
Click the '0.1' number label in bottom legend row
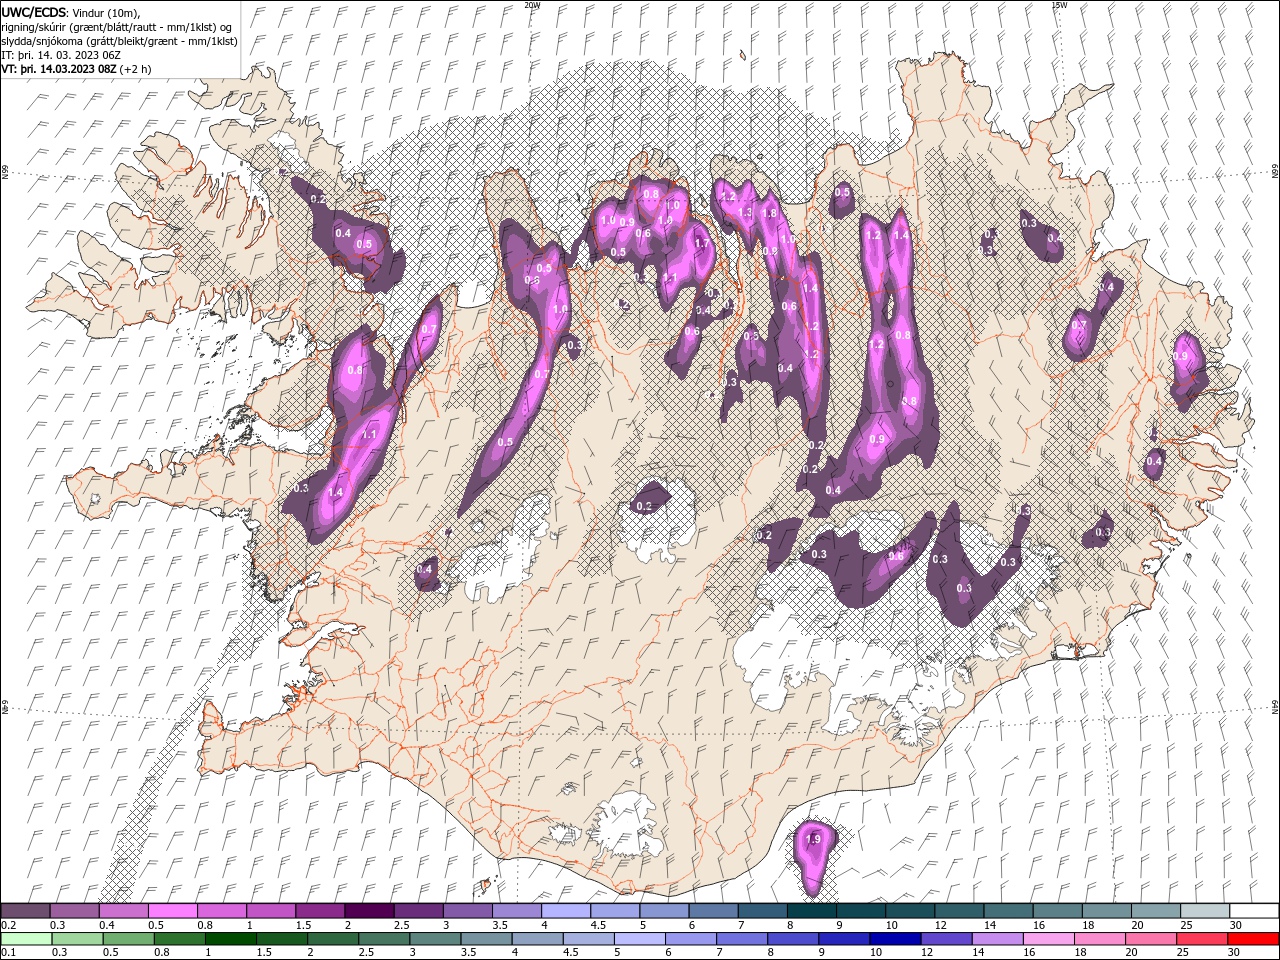[8, 953]
